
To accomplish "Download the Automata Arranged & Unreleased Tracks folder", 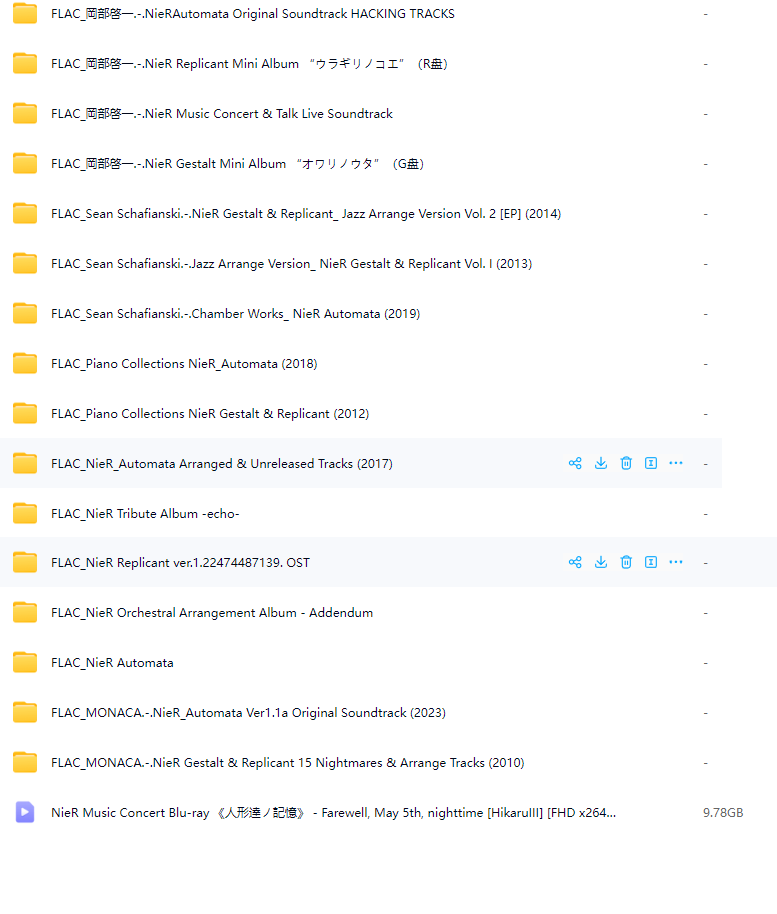I will [x=600, y=463].
